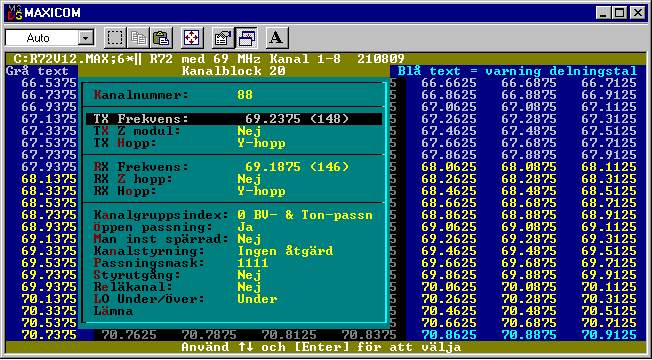Select the TX Hopp row
This screenshot has width=652, height=360.
(x=234, y=143)
